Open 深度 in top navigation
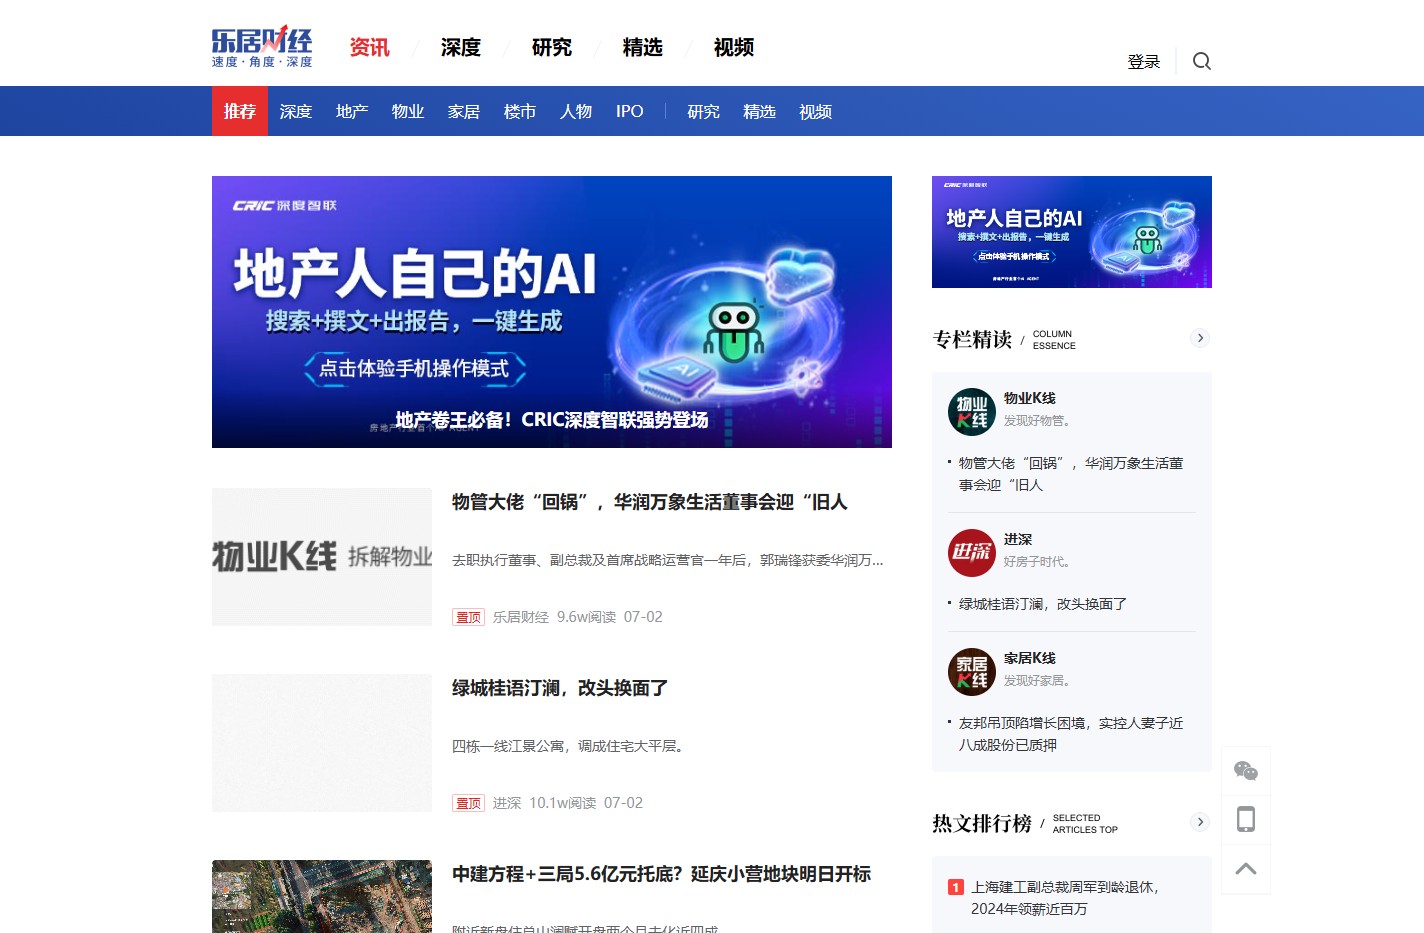 [461, 47]
